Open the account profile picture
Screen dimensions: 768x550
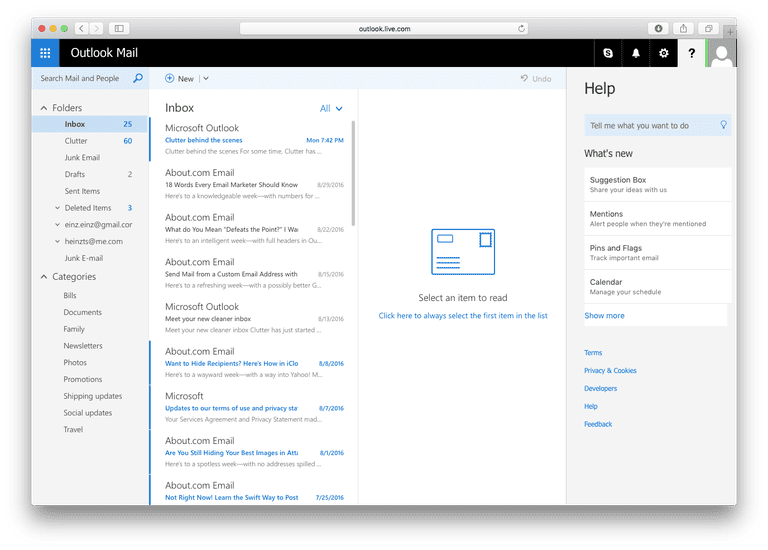721,53
